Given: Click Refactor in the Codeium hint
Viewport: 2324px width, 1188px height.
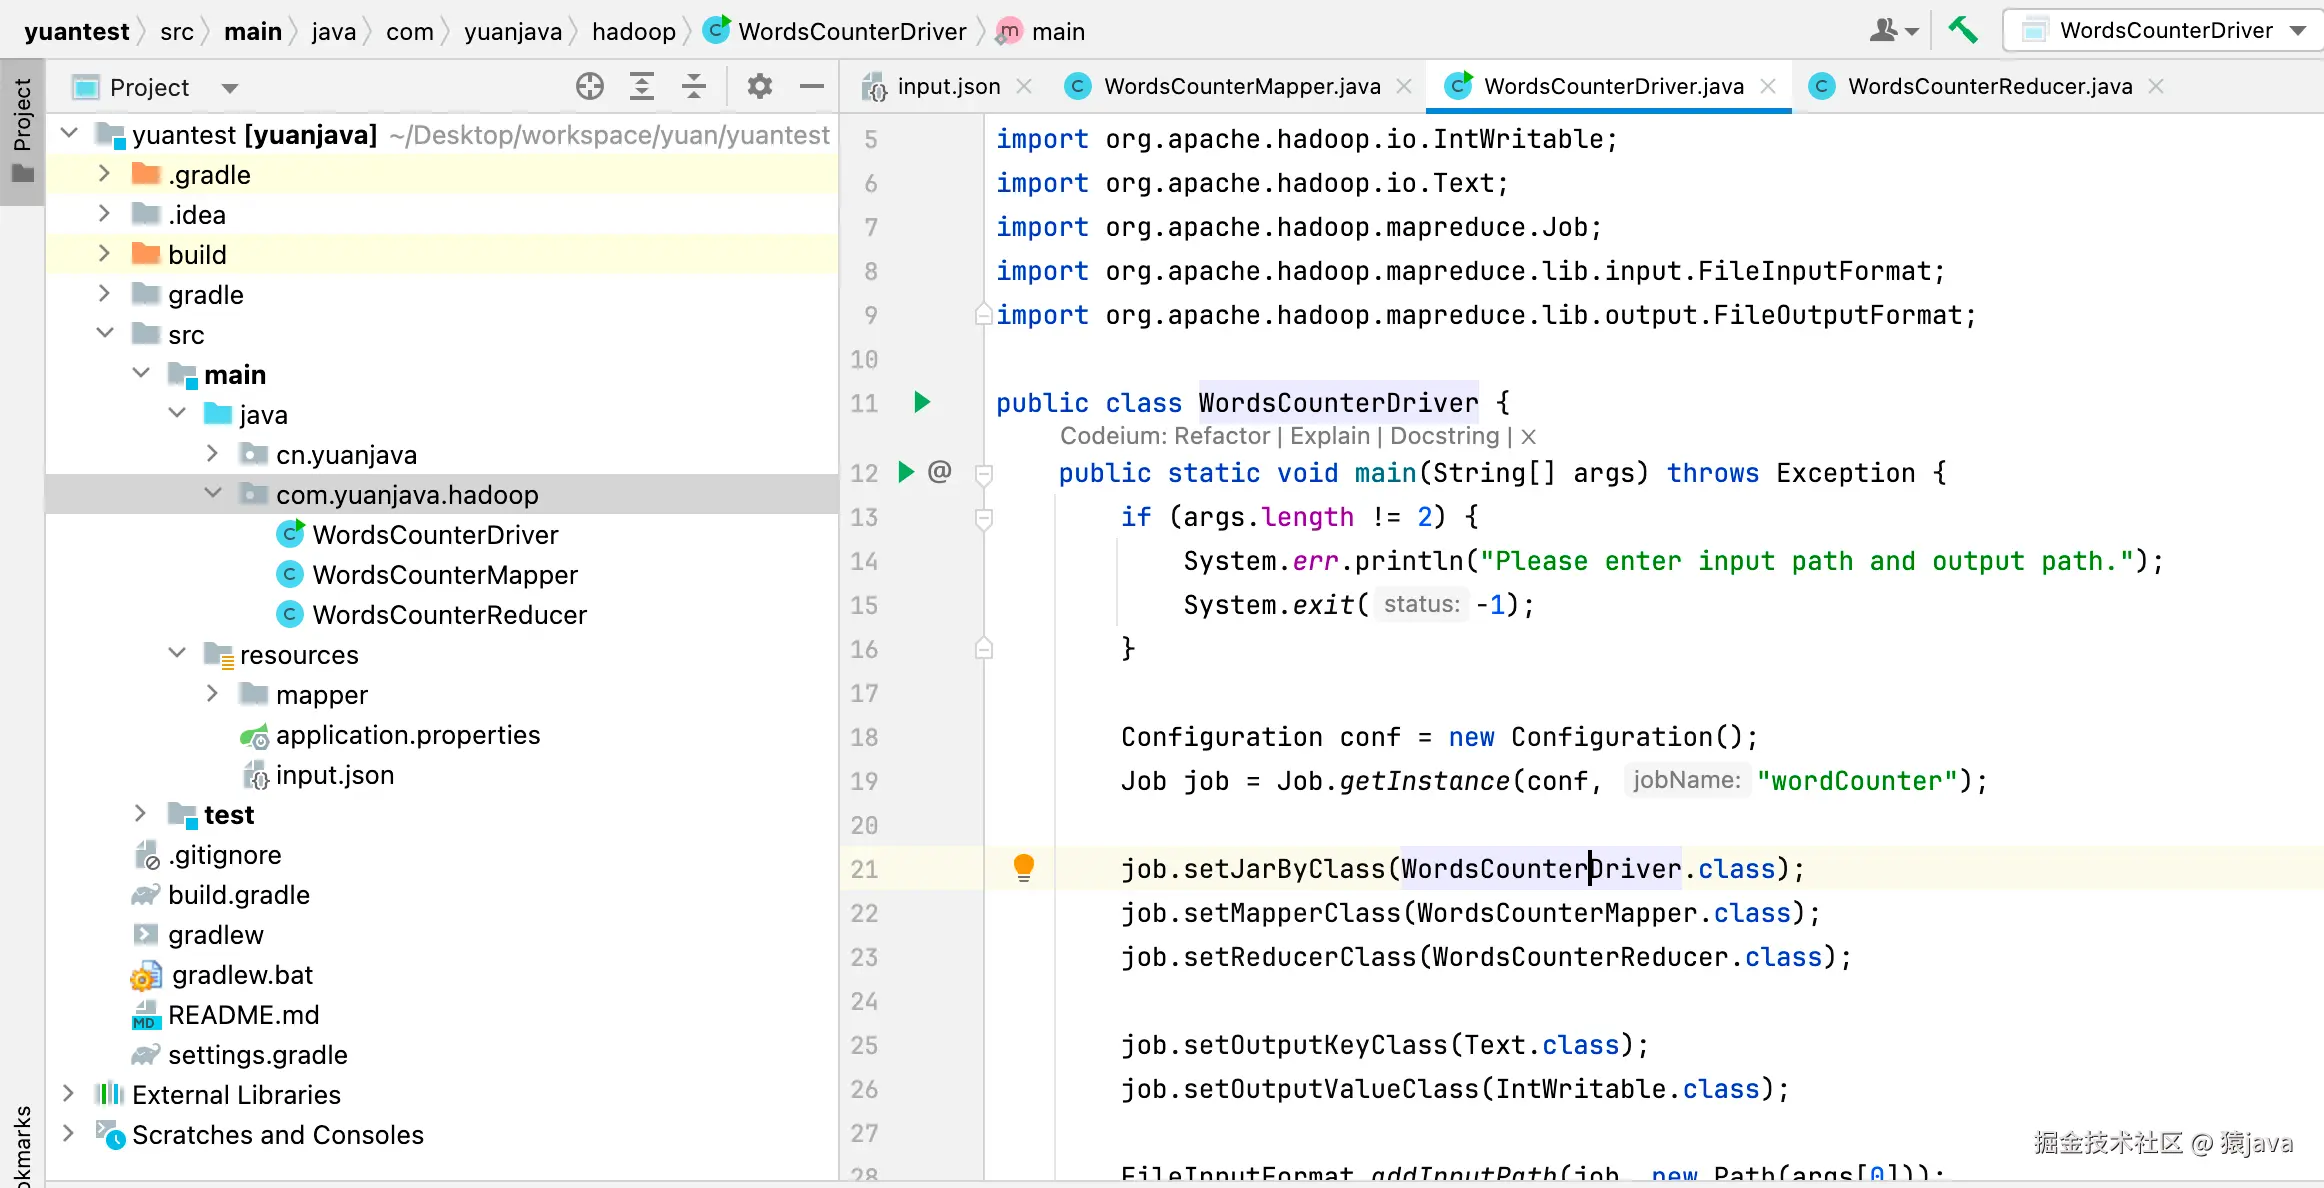Looking at the screenshot, I should tap(1221, 436).
